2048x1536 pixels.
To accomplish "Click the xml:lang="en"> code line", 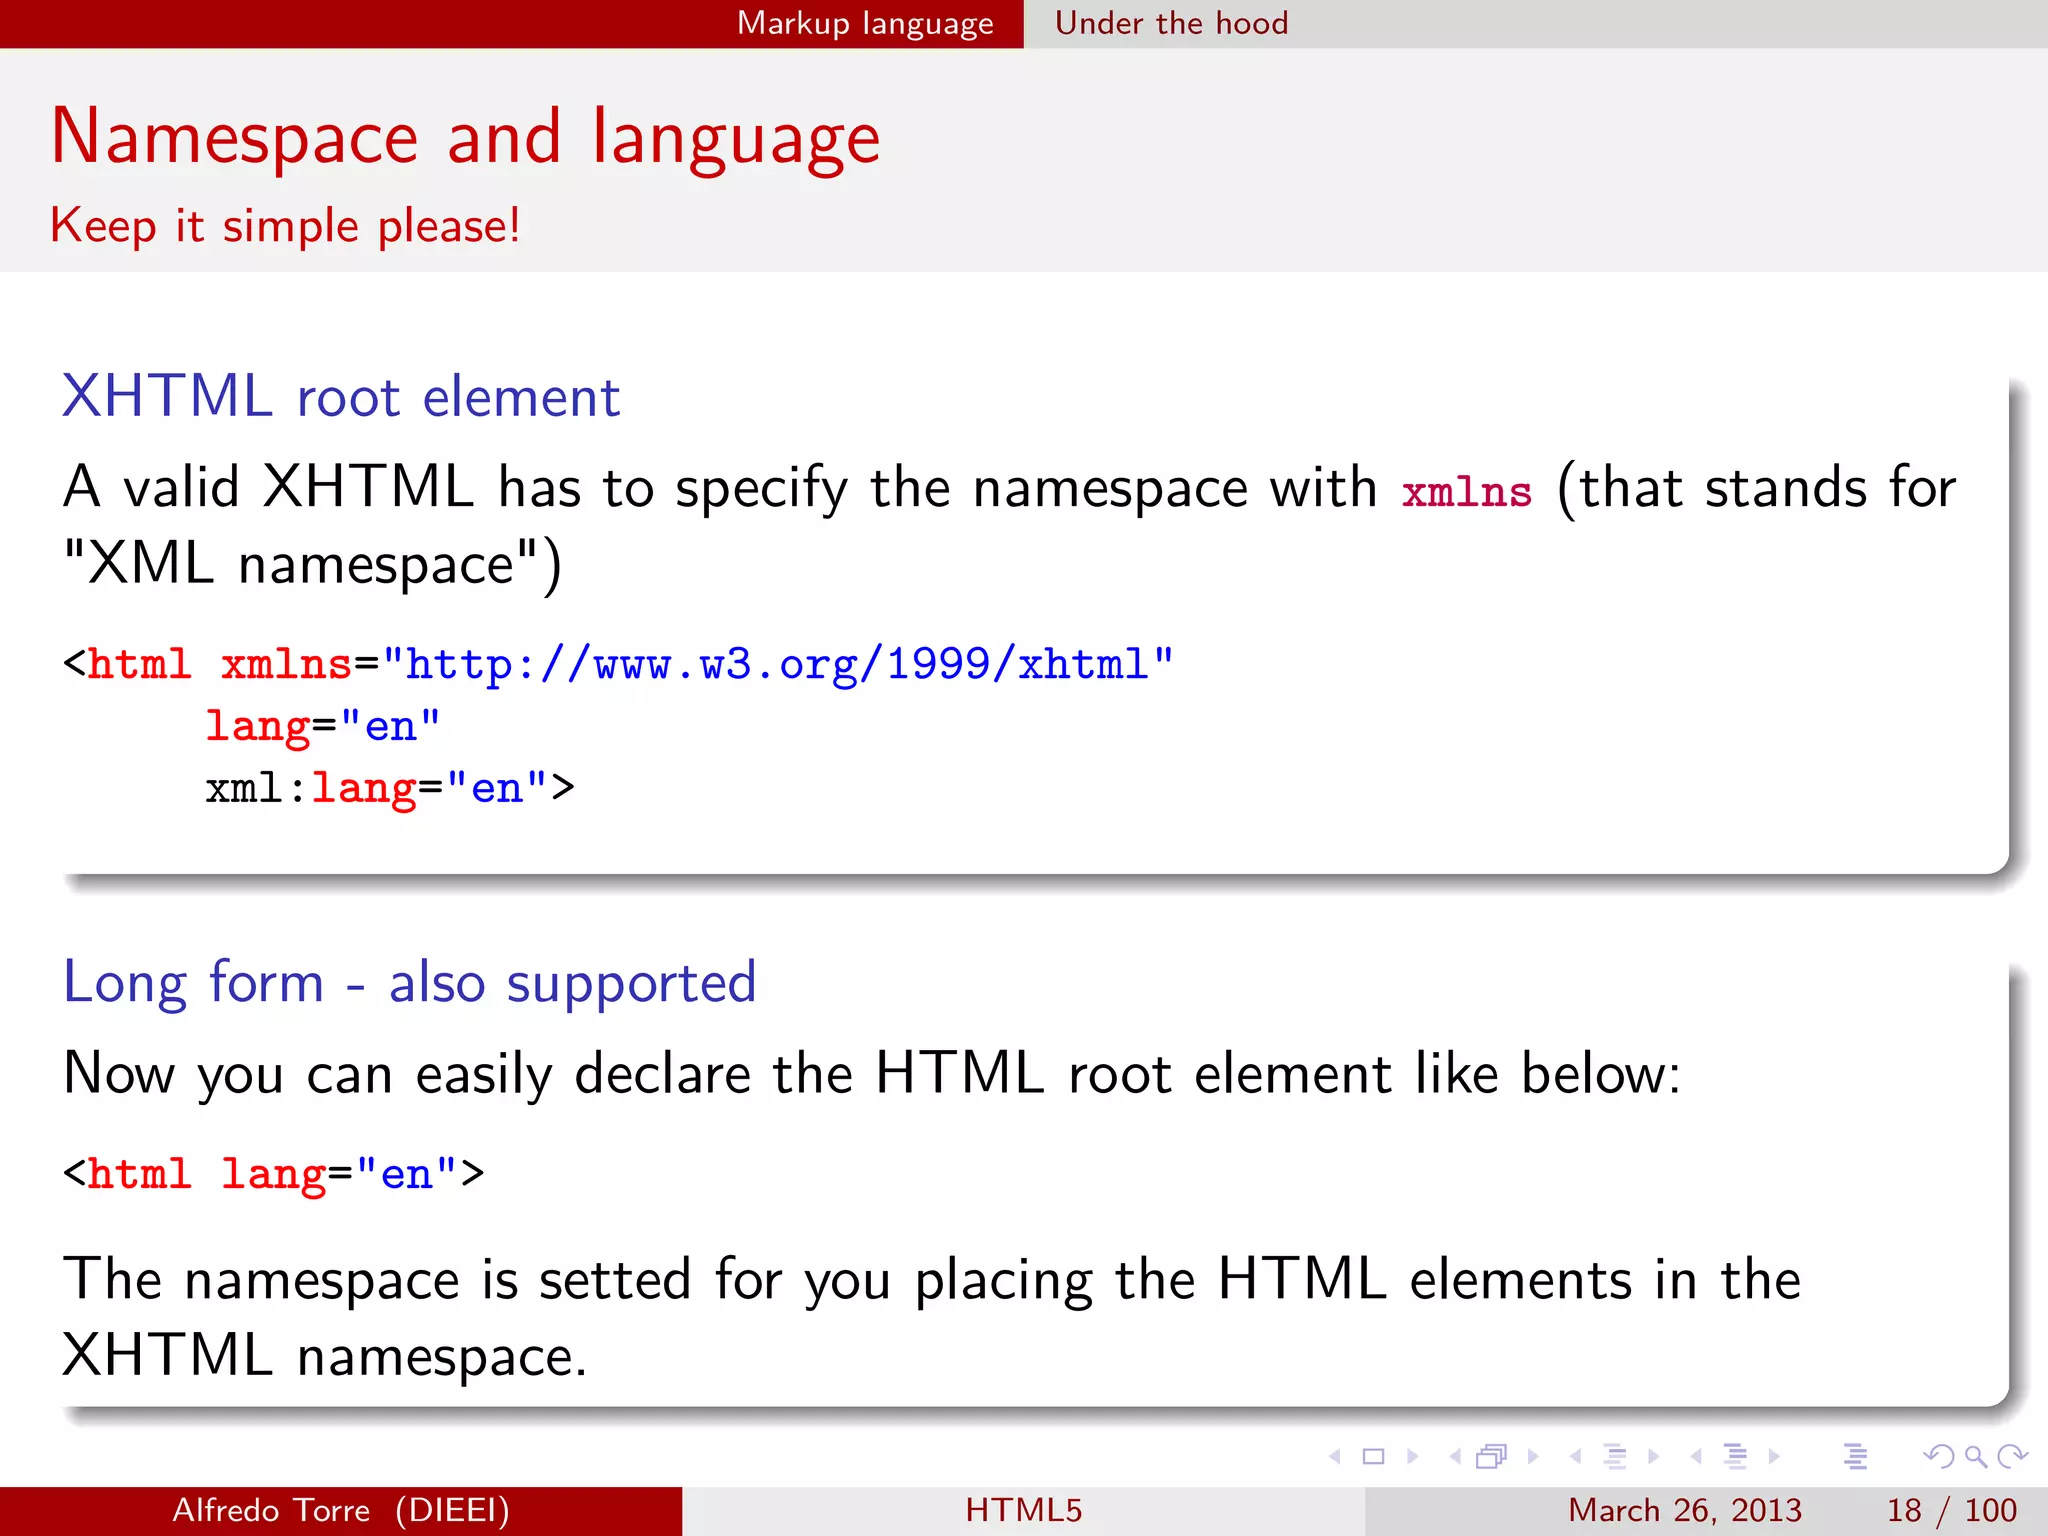I will click(x=390, y=788).
